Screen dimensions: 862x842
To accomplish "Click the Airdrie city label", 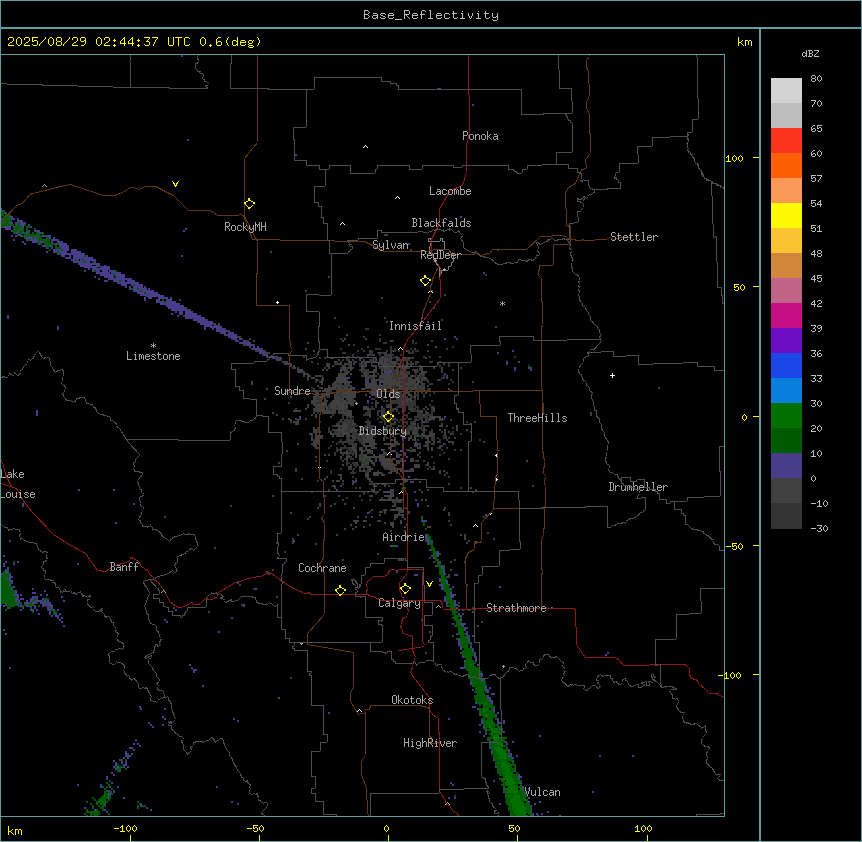I will 404,537.
